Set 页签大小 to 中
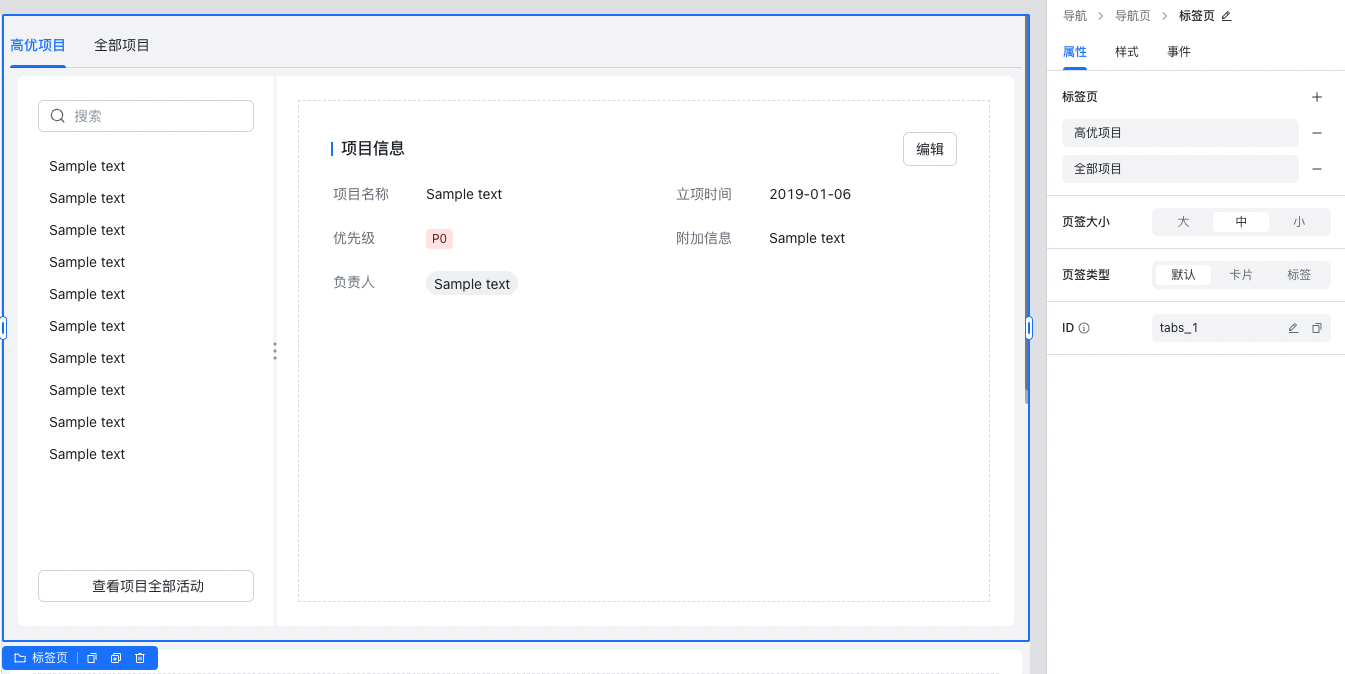This screenshot has height=674, width=1345. click(x=1241, y=222)
